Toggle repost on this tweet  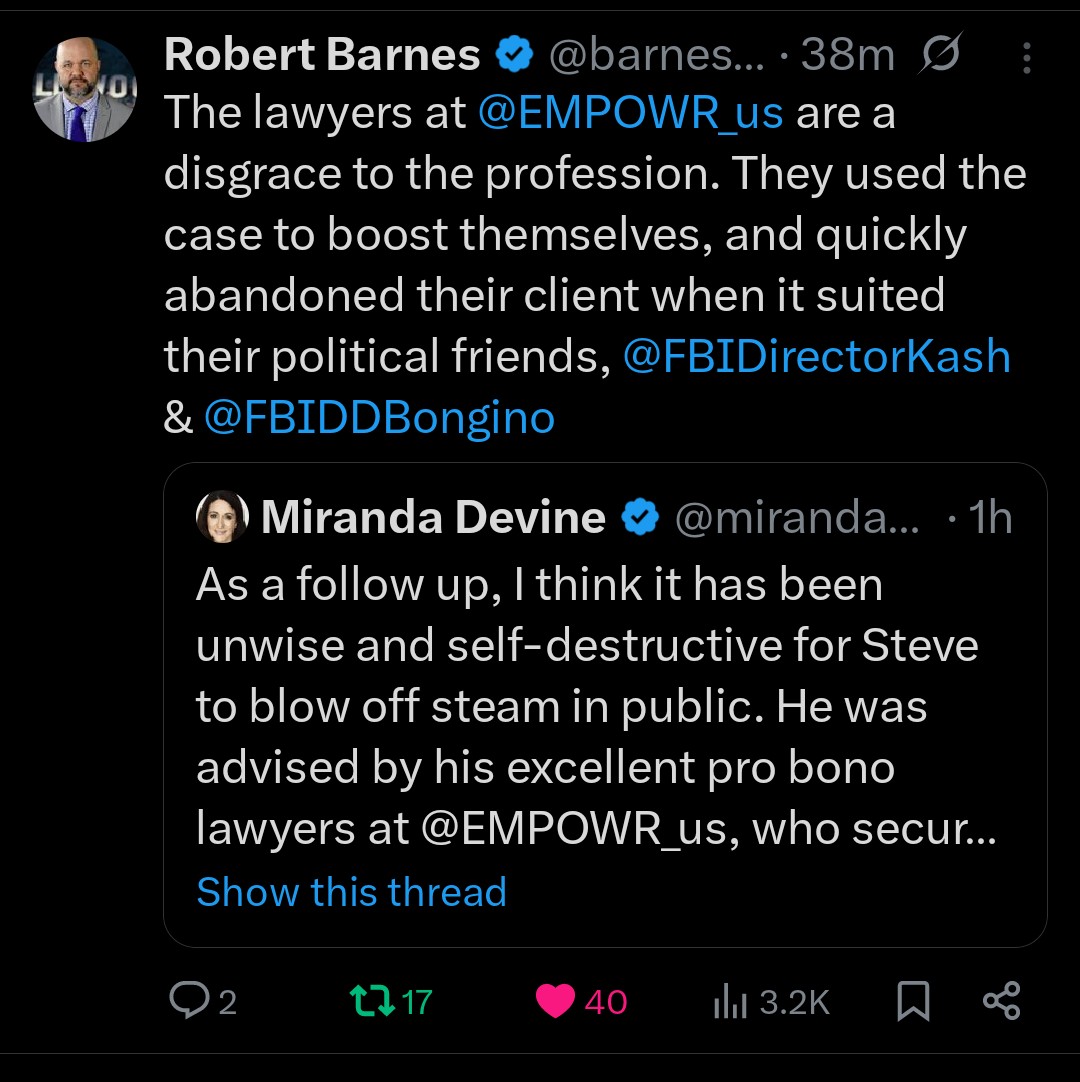tap(372, 1001)
